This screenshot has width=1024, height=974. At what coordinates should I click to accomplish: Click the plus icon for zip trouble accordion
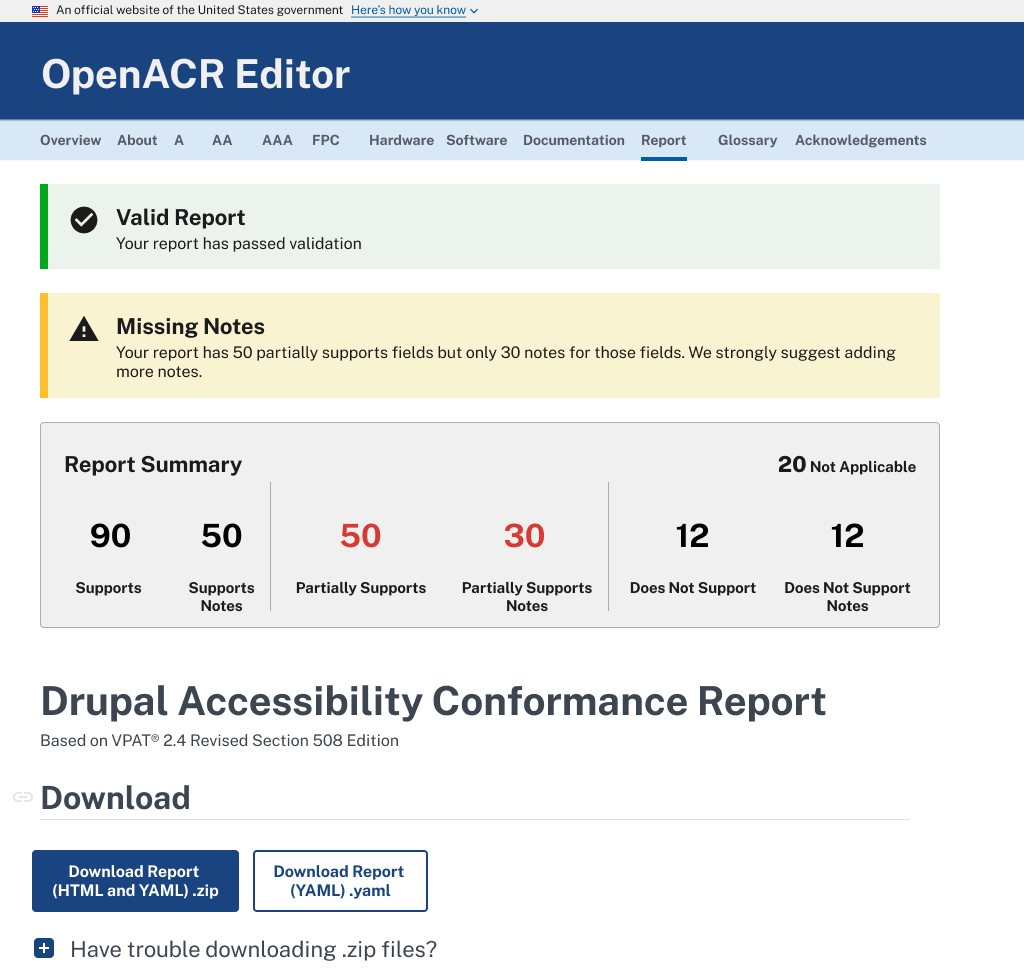pyautogui.click(x=44, y=948)
